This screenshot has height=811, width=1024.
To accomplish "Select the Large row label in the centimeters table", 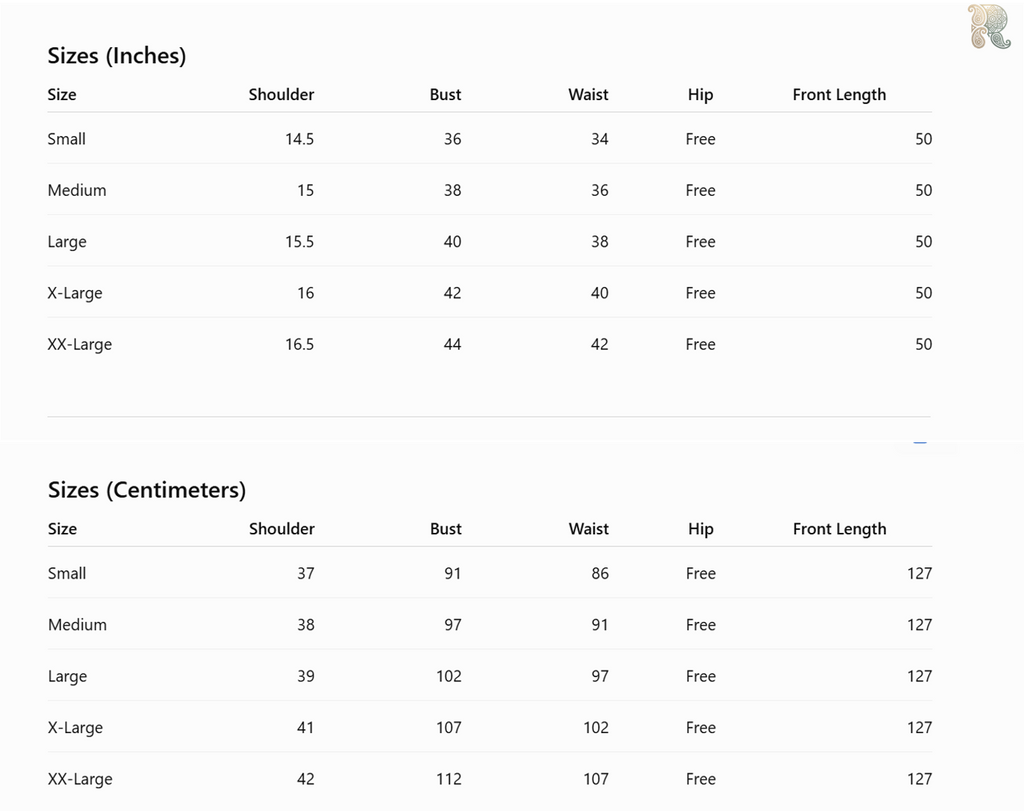I will [x=67, y=676].
